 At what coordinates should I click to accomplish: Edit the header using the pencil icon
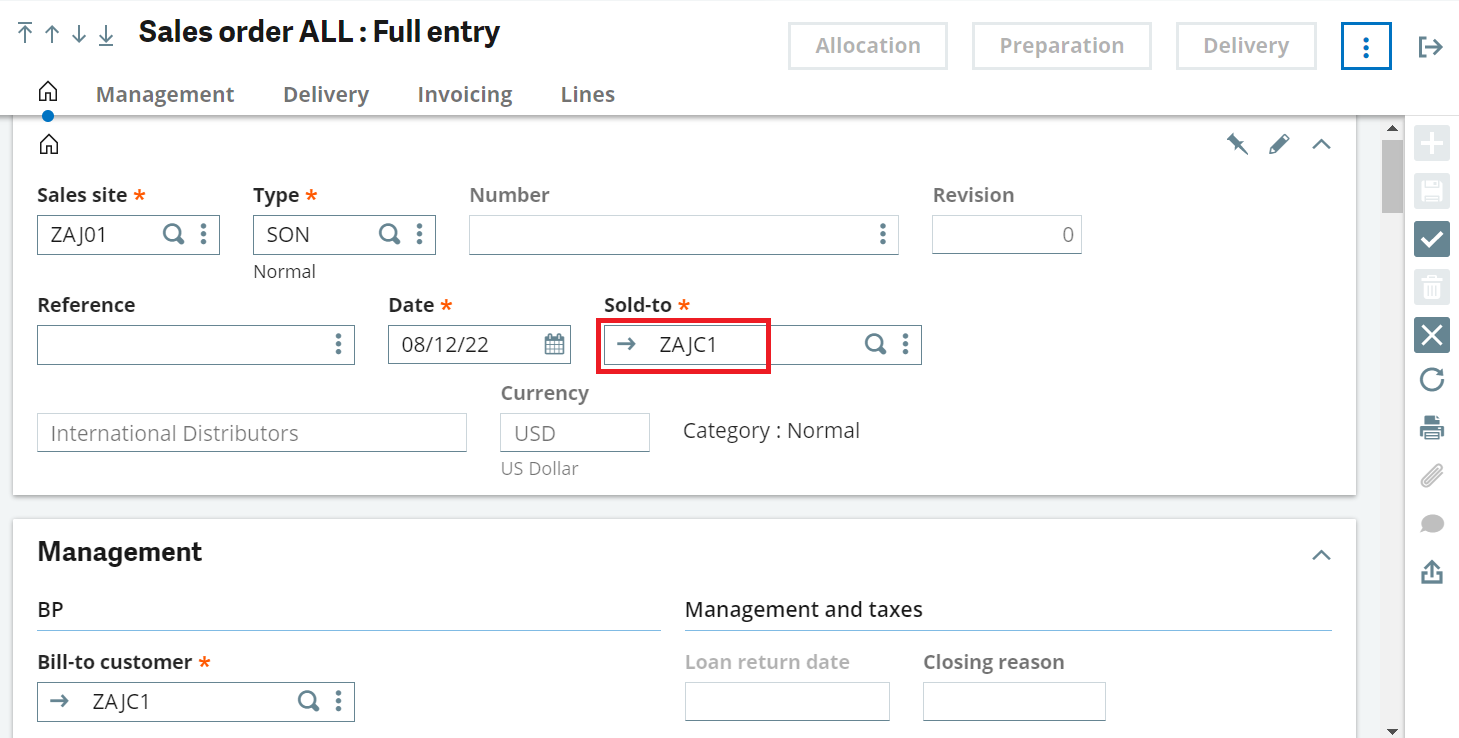point(1279,143)
